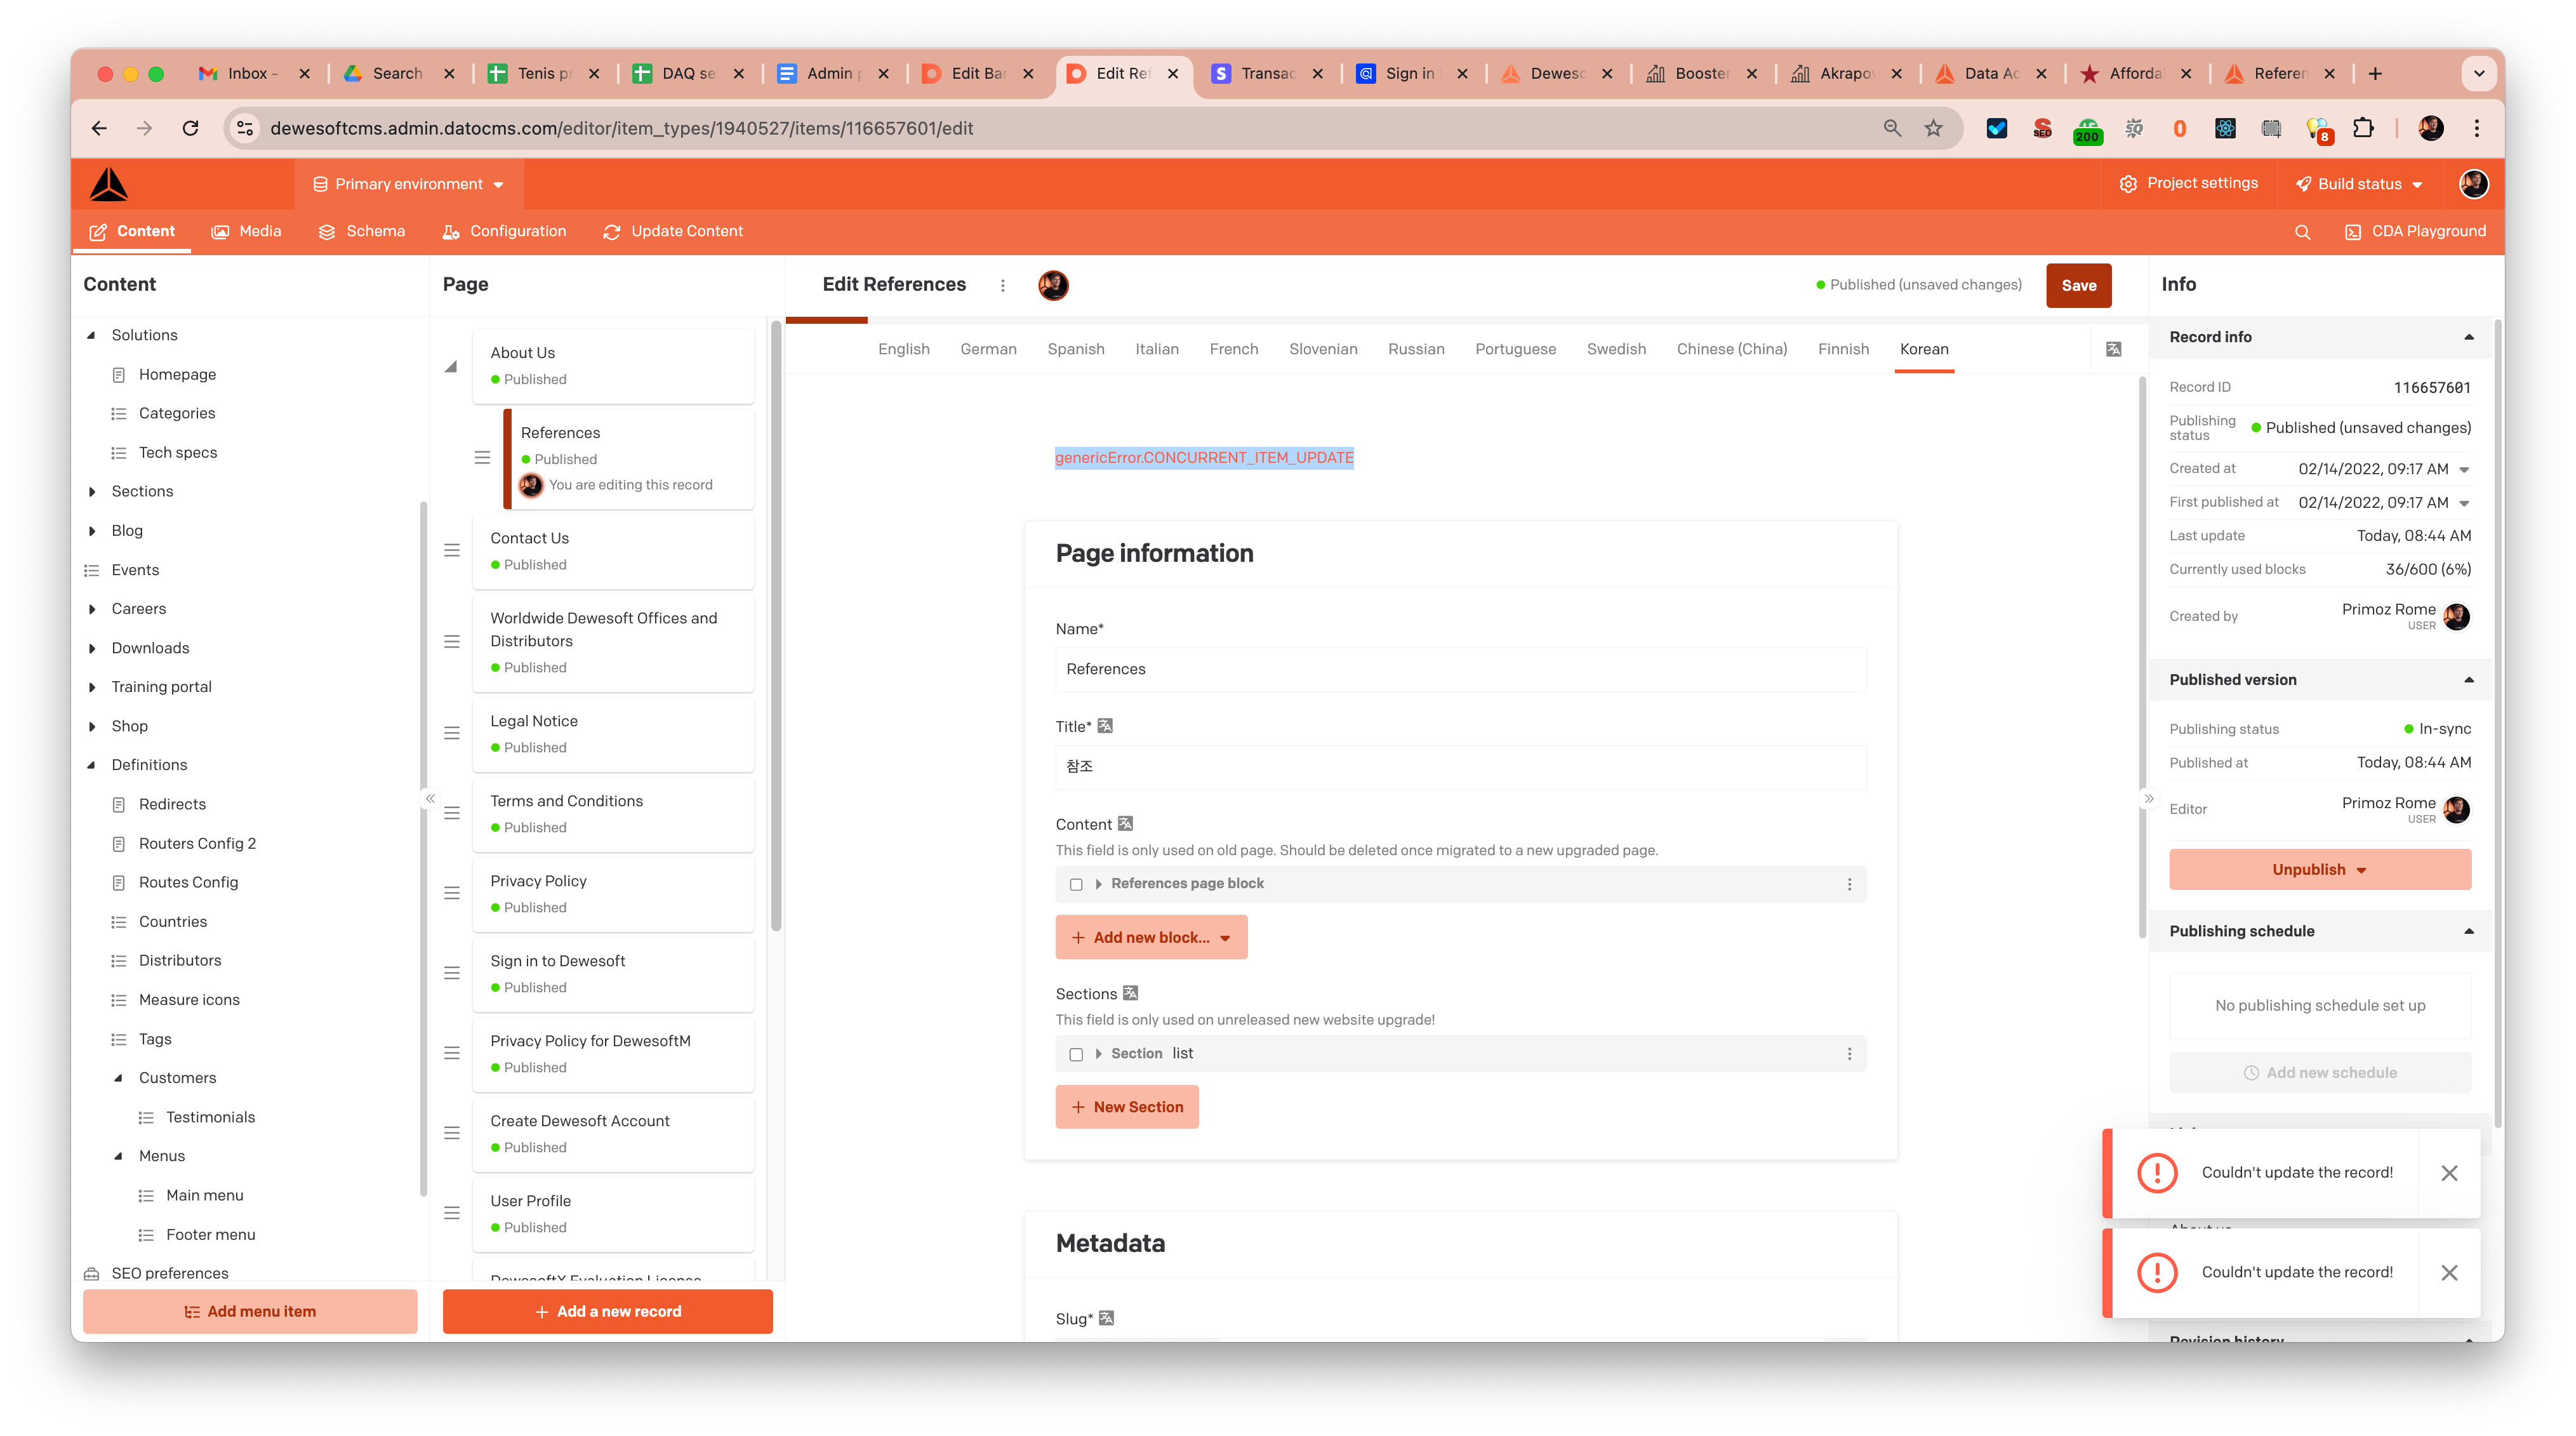Collapse the Content sidebar with double chevron
Viewport: 2576px width, 1436px height.
click(429, 798)
